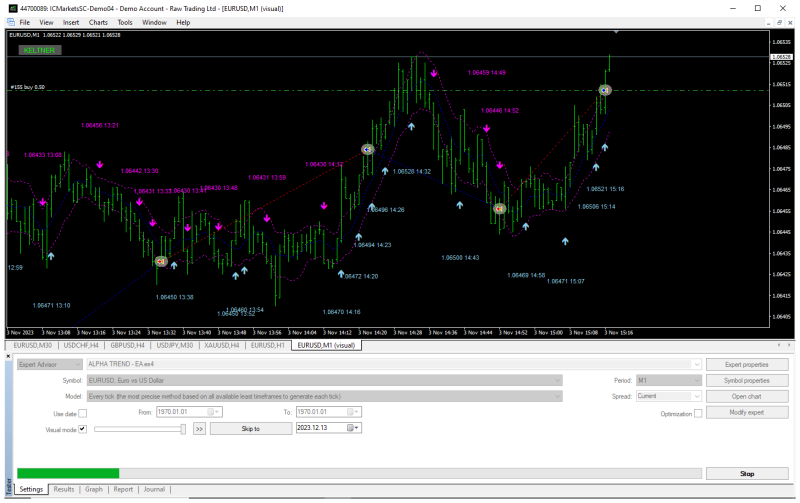The height and width of the screenshot is (503, 800).
Task: Open the Journal tab in tester
Action: pos(154,489)
